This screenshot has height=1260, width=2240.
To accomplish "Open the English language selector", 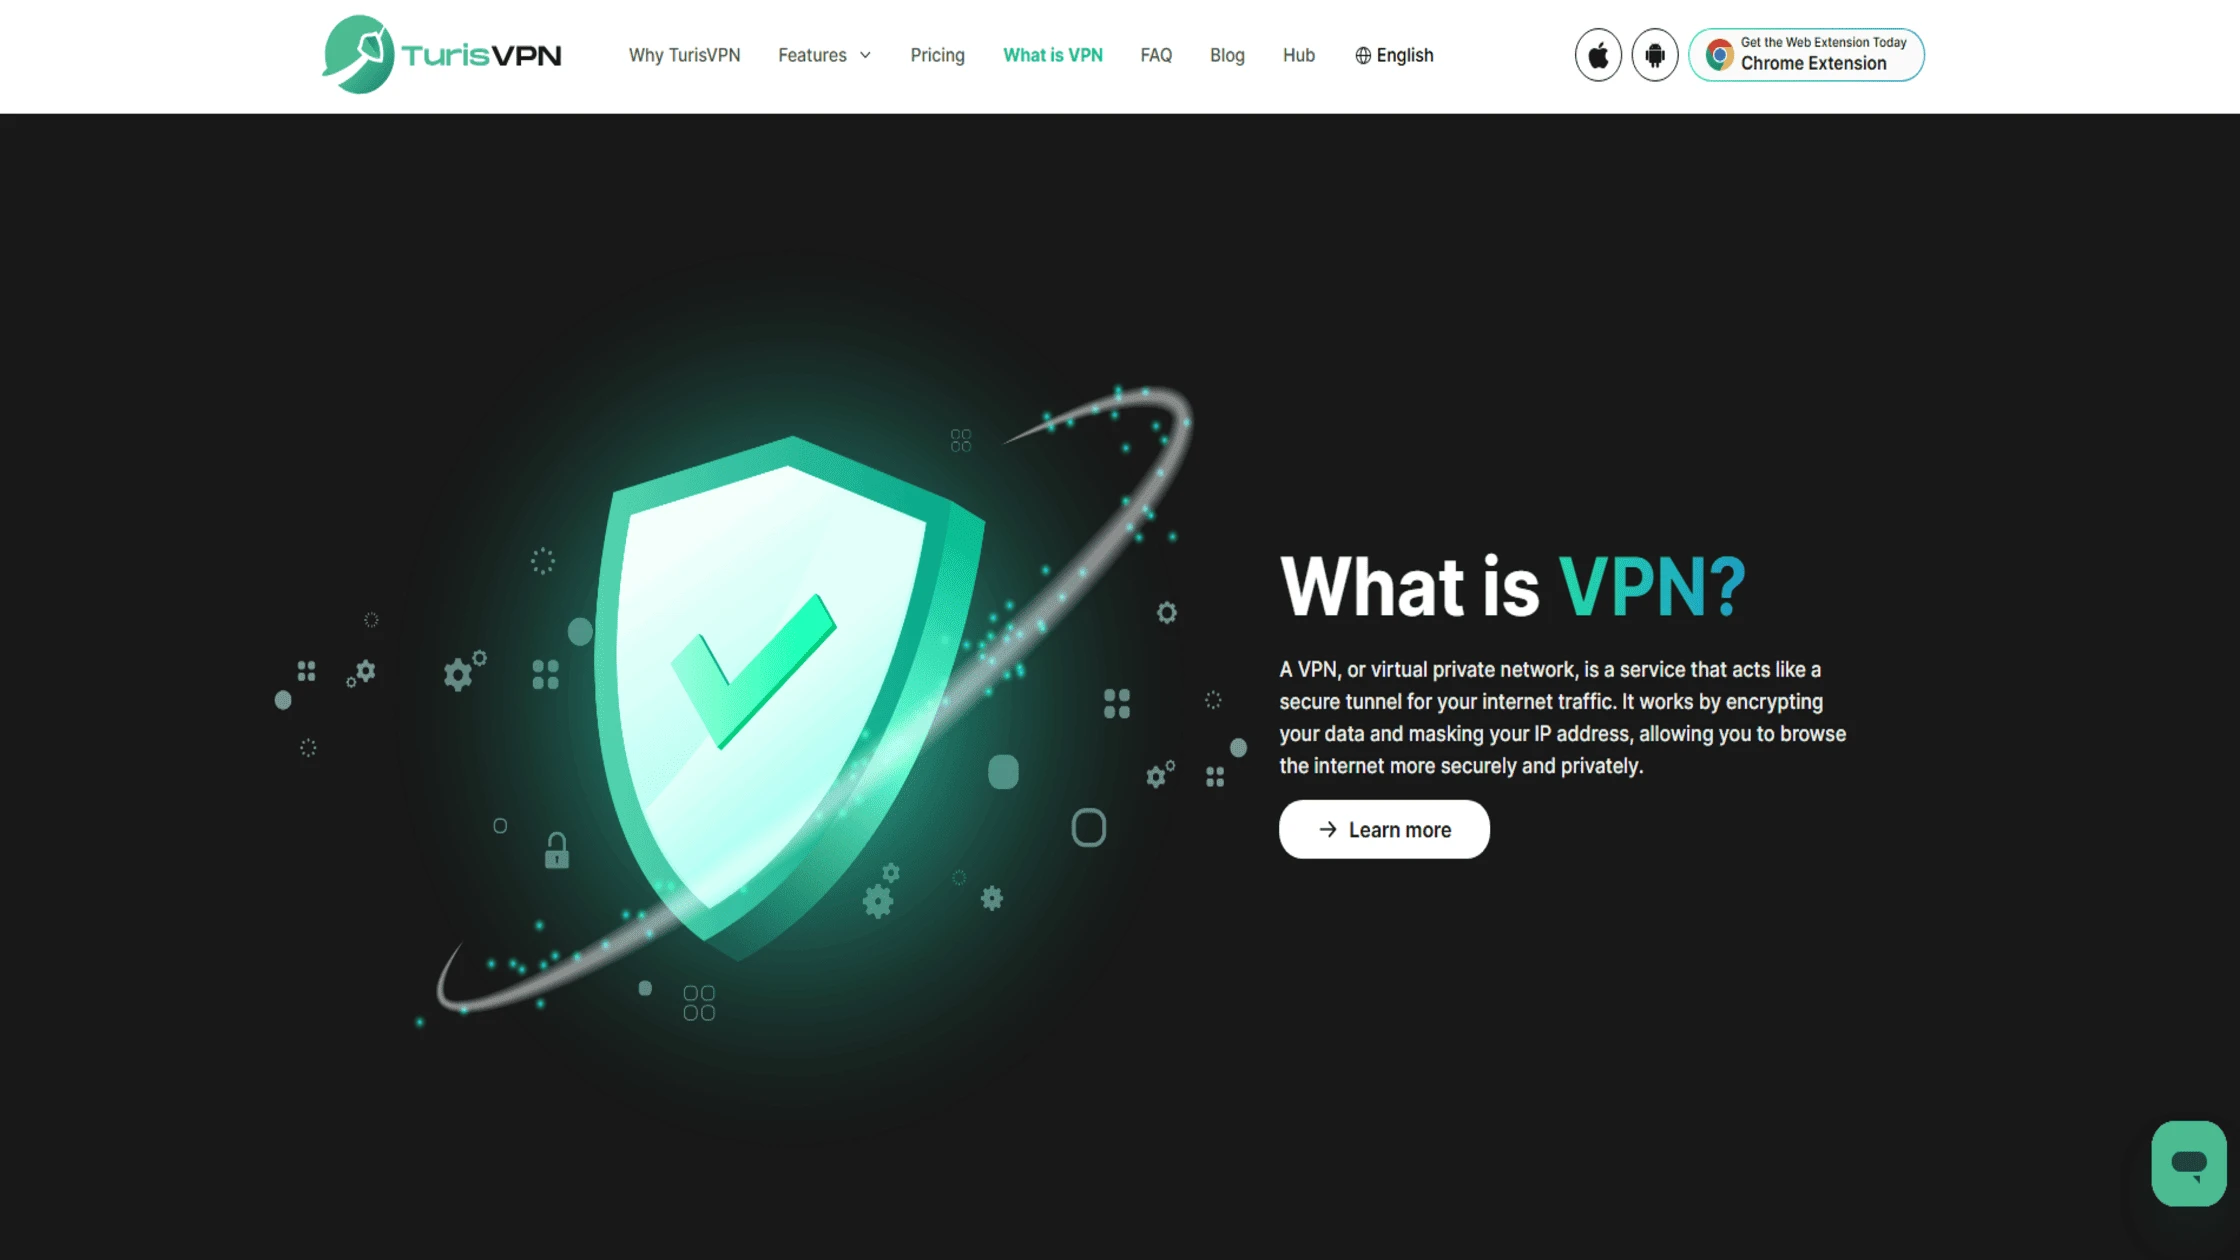I will (x=1394, y=55).
